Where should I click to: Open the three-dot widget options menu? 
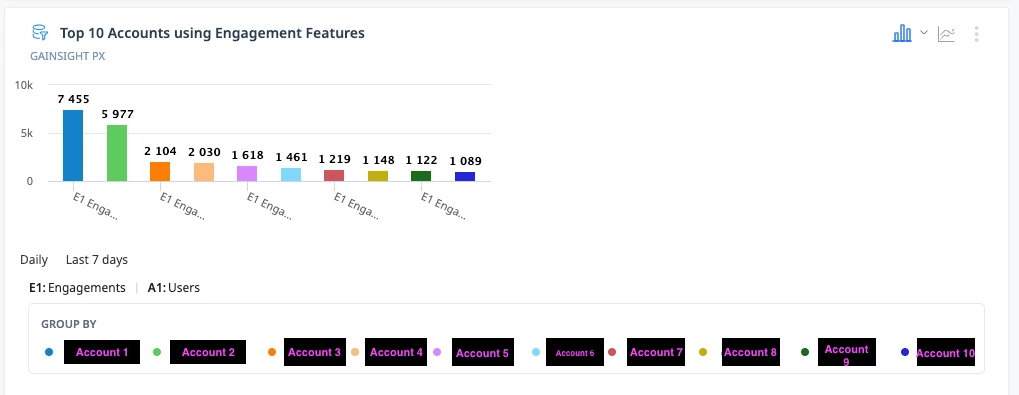(x=976, y=34)
